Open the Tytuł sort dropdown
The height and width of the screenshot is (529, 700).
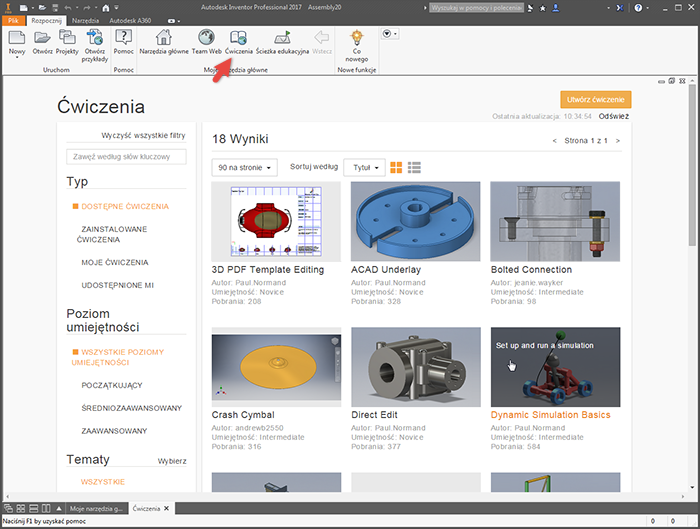pos(364,167)
